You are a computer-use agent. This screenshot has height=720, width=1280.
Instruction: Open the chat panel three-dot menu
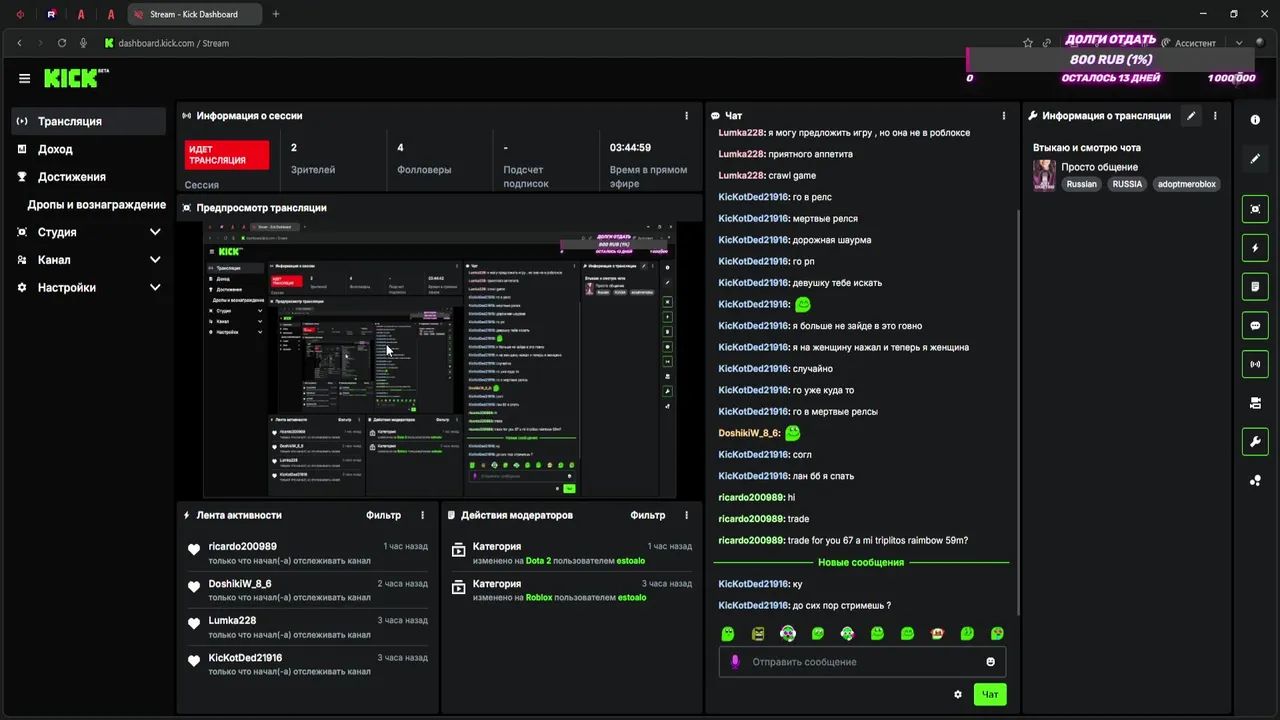coord(1004,116)
